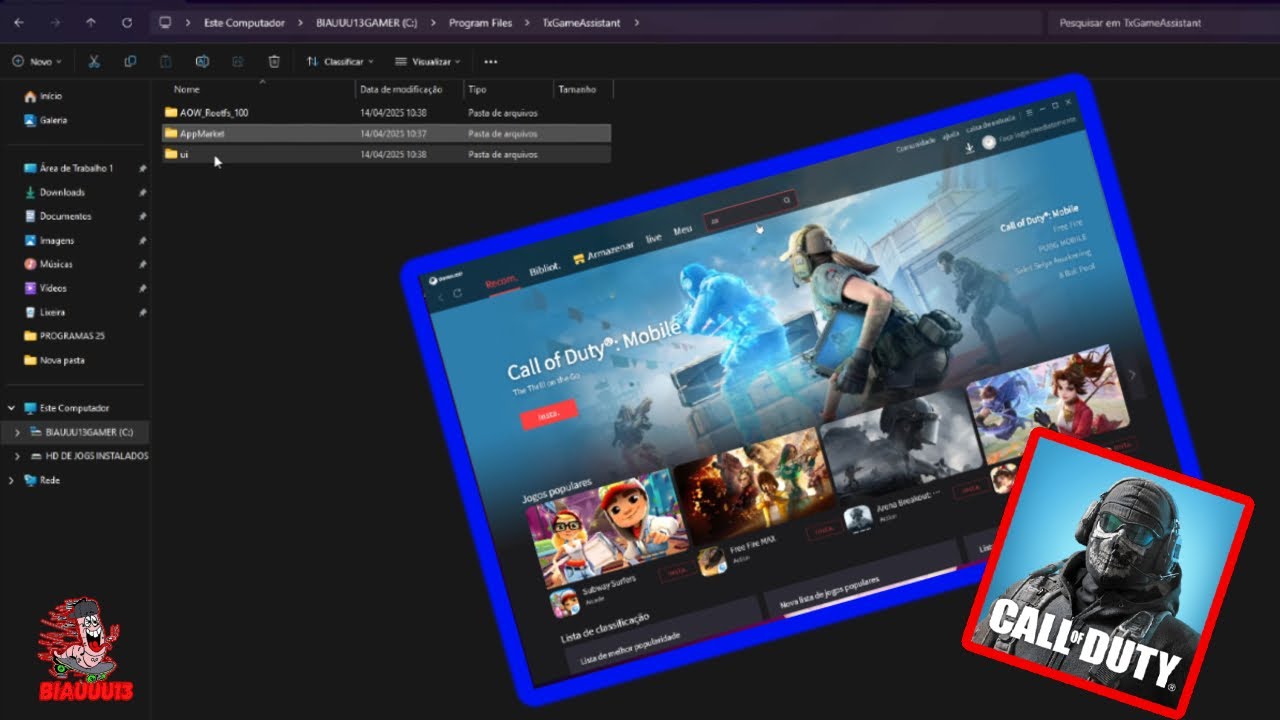
Task: Open the Meu tab in GameLoop
Action: coord(682,230)
